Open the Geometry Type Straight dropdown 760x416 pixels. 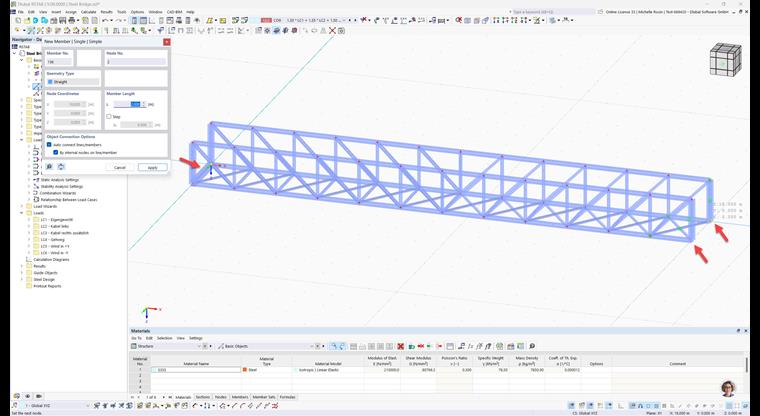(x=73, y=82)
